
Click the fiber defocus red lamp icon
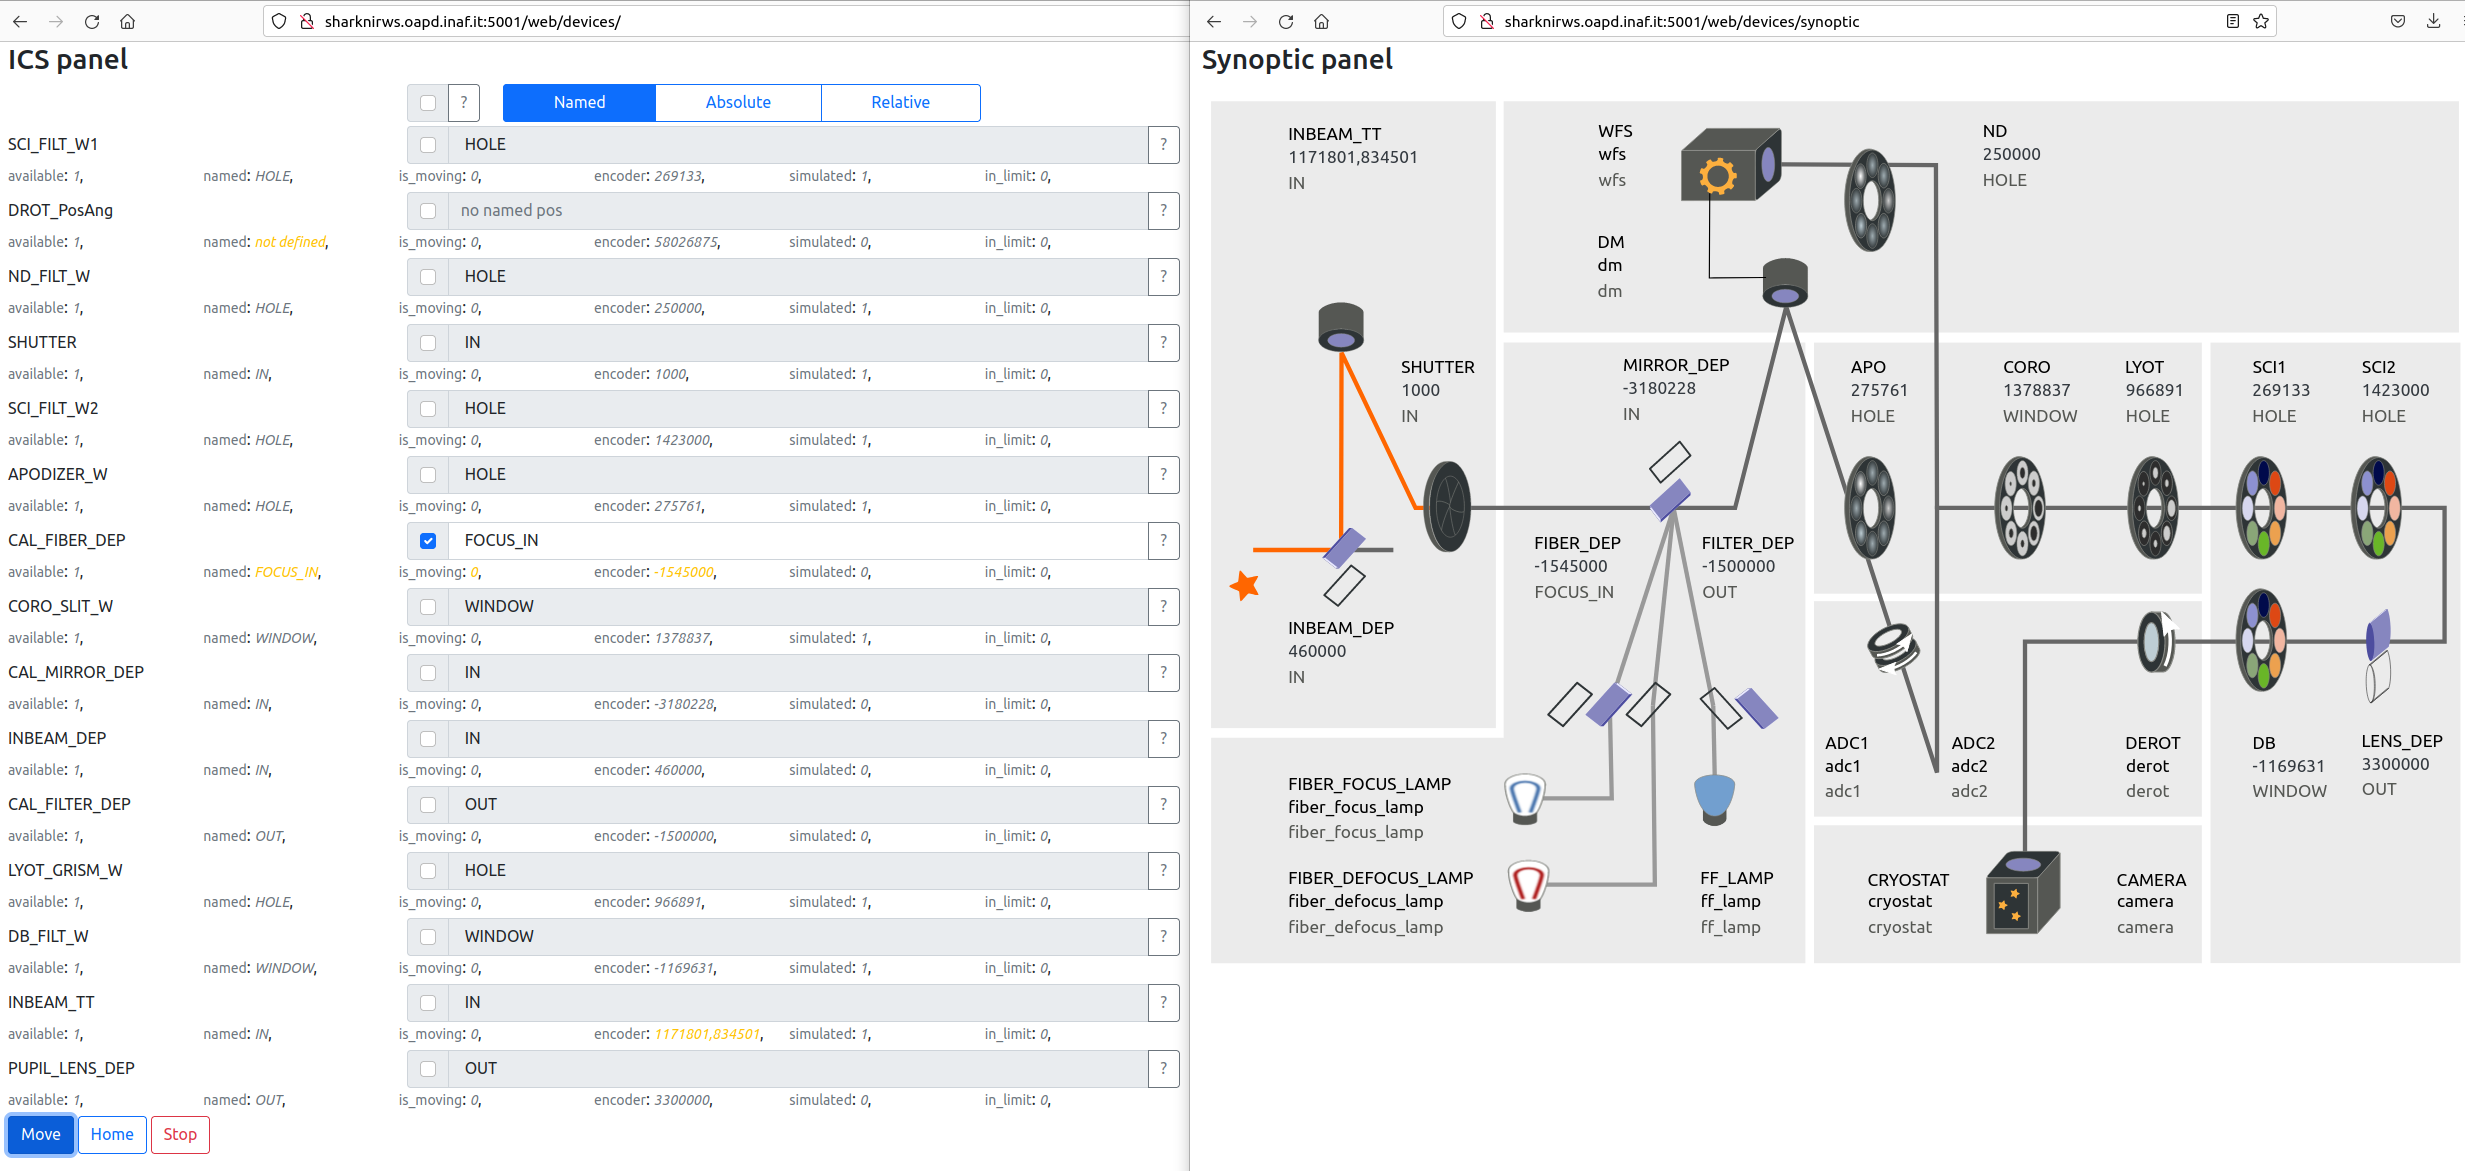(x=1527, y=885)
